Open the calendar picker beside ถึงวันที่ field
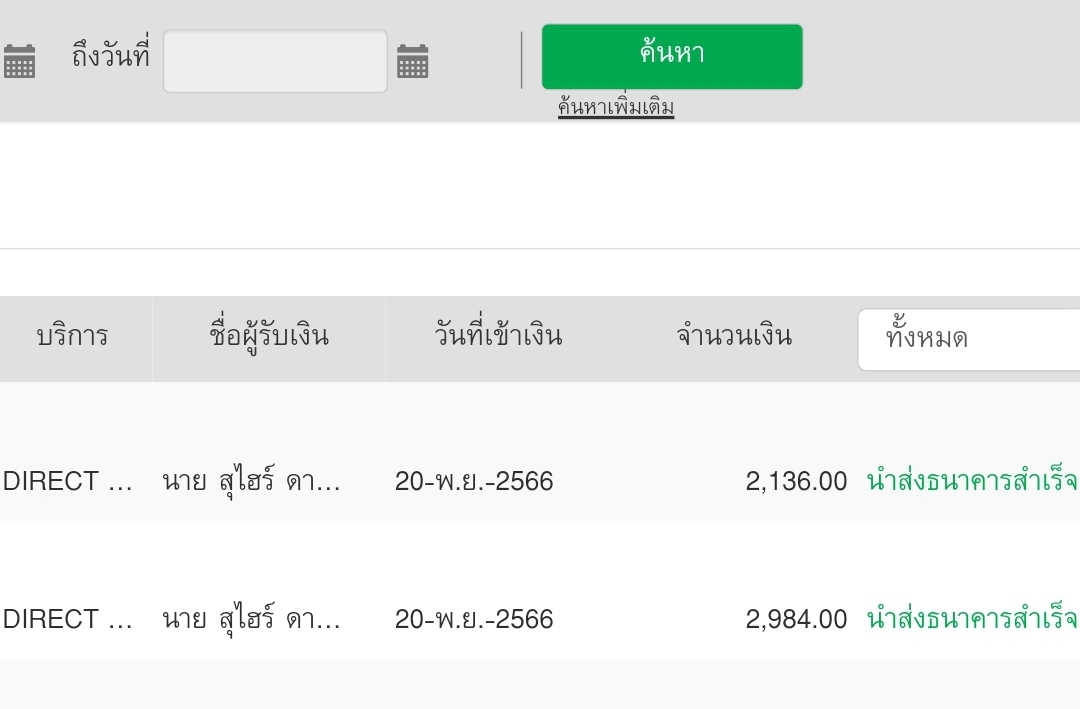The width and height of the screenshot is (1080, 709). 412,62
